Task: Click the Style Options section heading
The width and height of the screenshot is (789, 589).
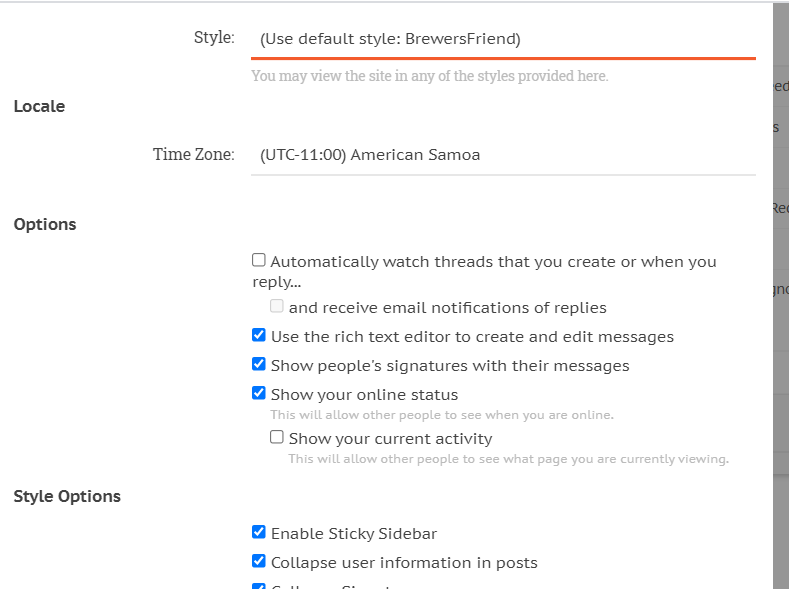Action: [x=67, y=496]
